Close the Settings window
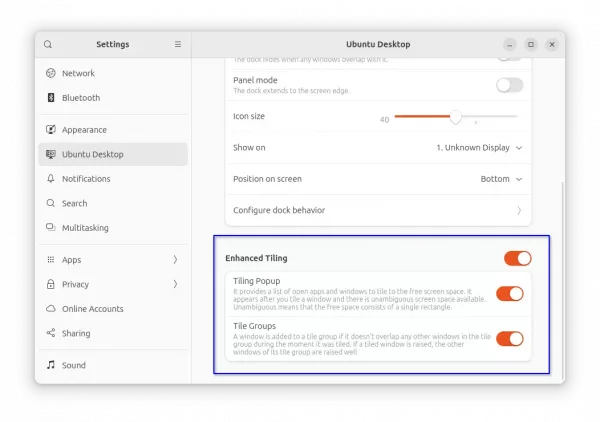 tap(552, 44)
